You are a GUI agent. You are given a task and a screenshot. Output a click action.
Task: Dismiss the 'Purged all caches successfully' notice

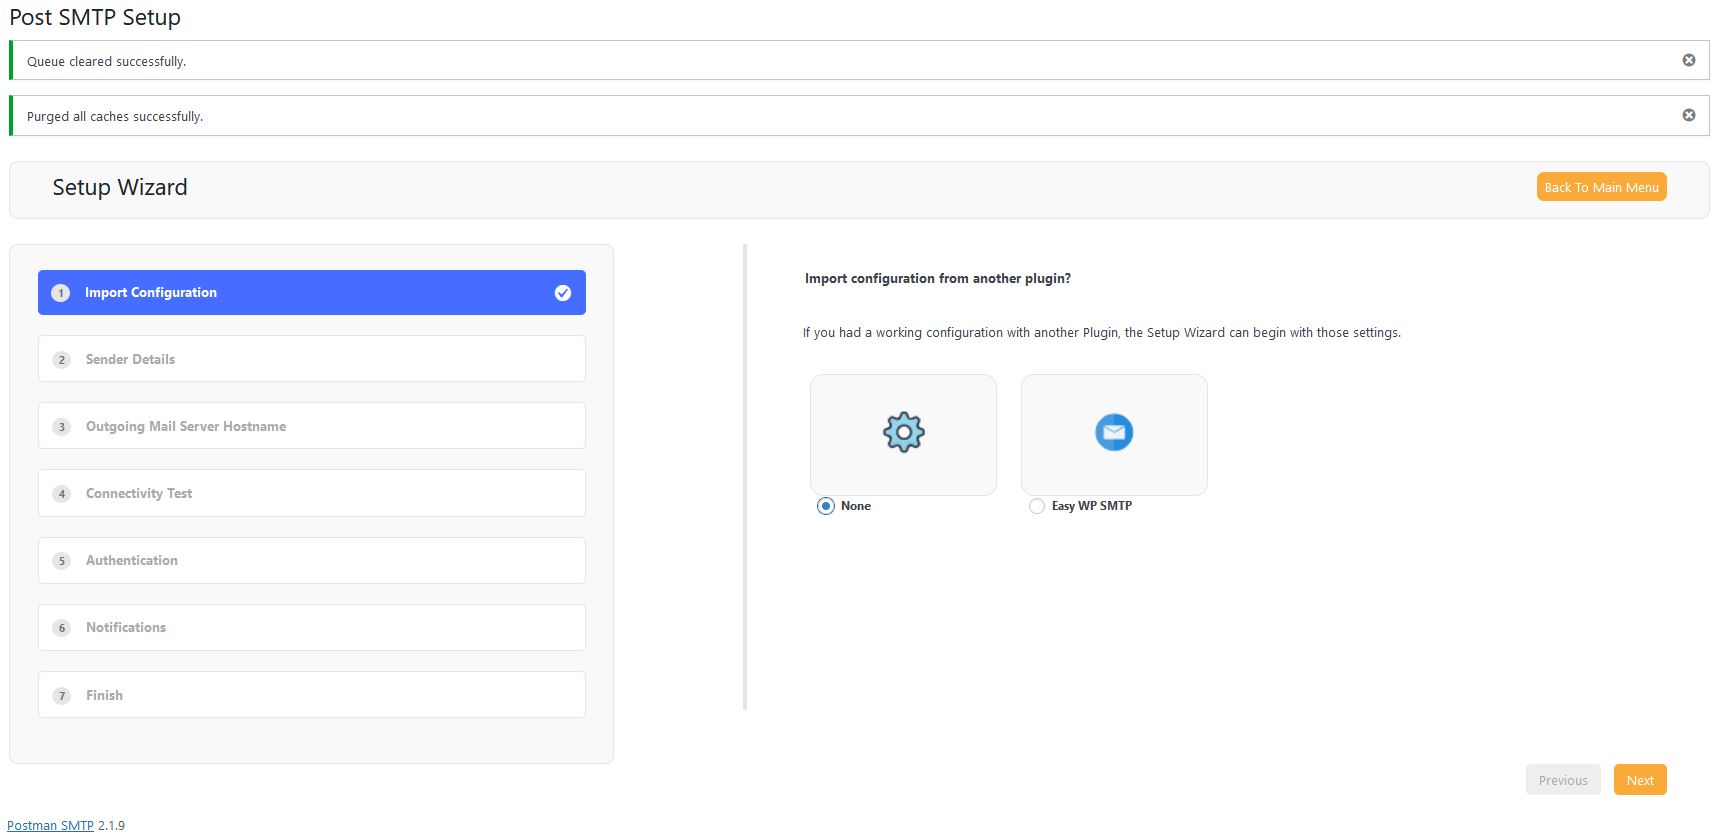coord(1689,115)
